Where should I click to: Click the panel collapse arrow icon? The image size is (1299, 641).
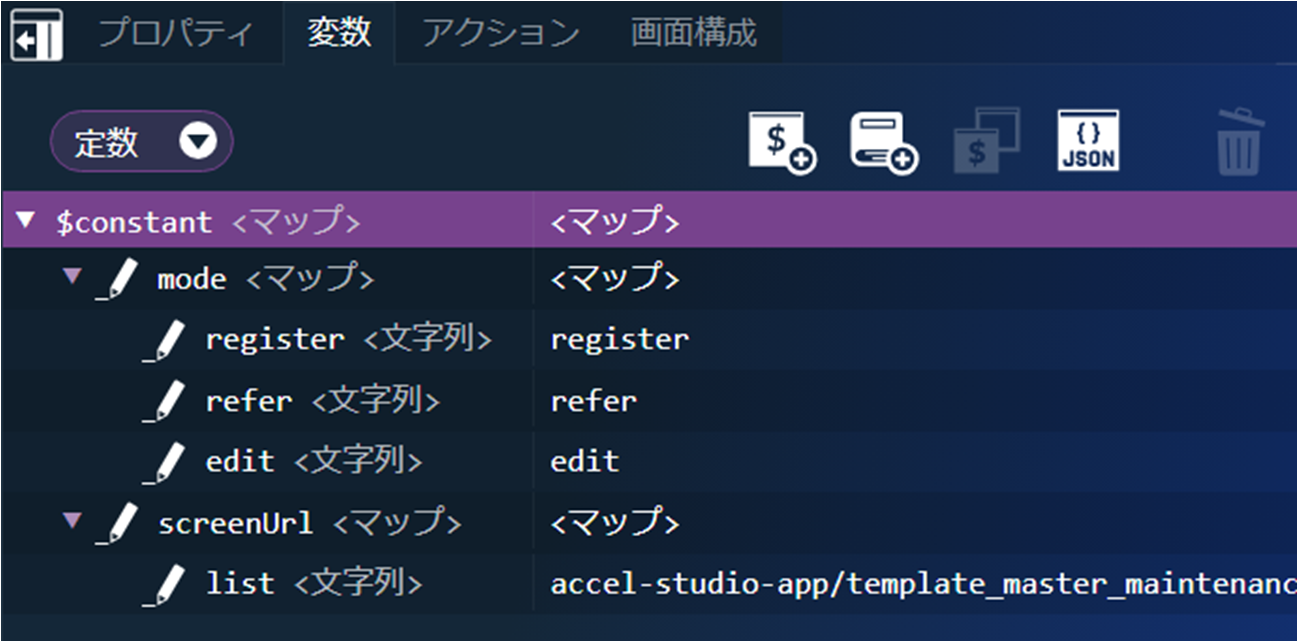[x=36, y=35]
